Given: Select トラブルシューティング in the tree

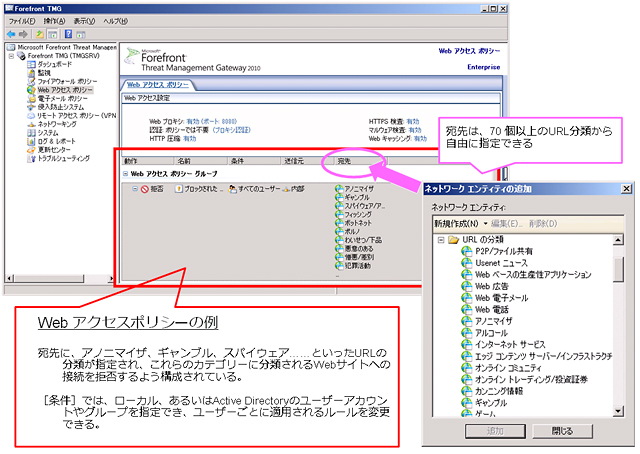Looking at the screenshot, I should point(64,158).
